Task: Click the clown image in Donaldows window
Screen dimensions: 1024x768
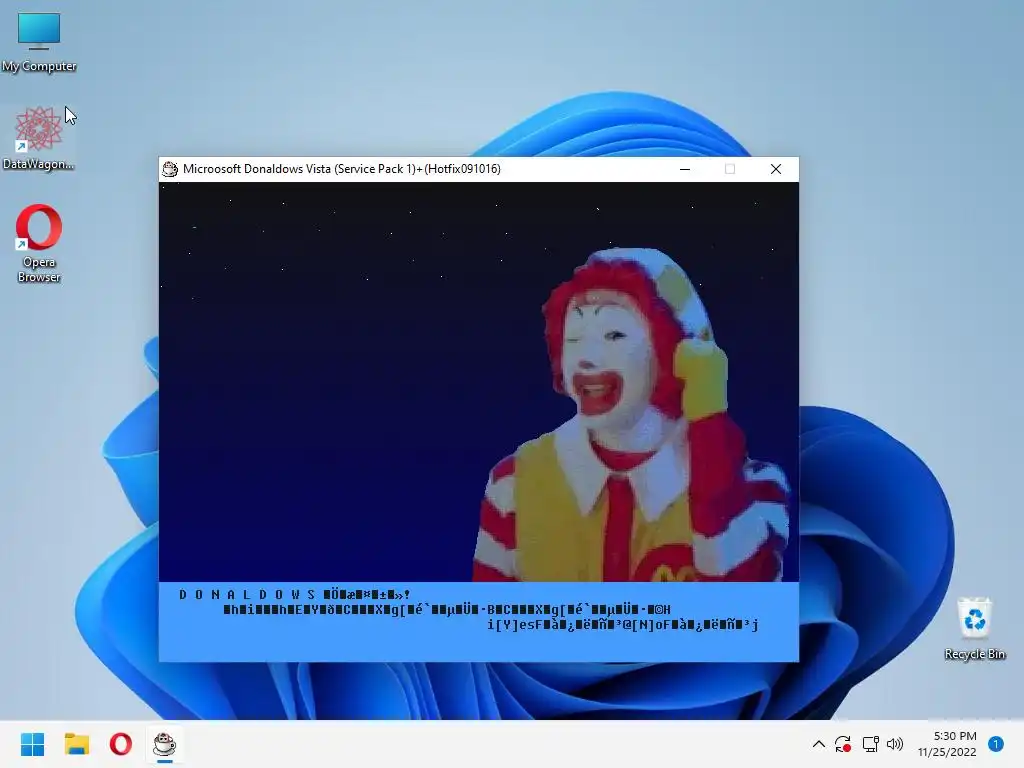Action: tap(630, 415)
